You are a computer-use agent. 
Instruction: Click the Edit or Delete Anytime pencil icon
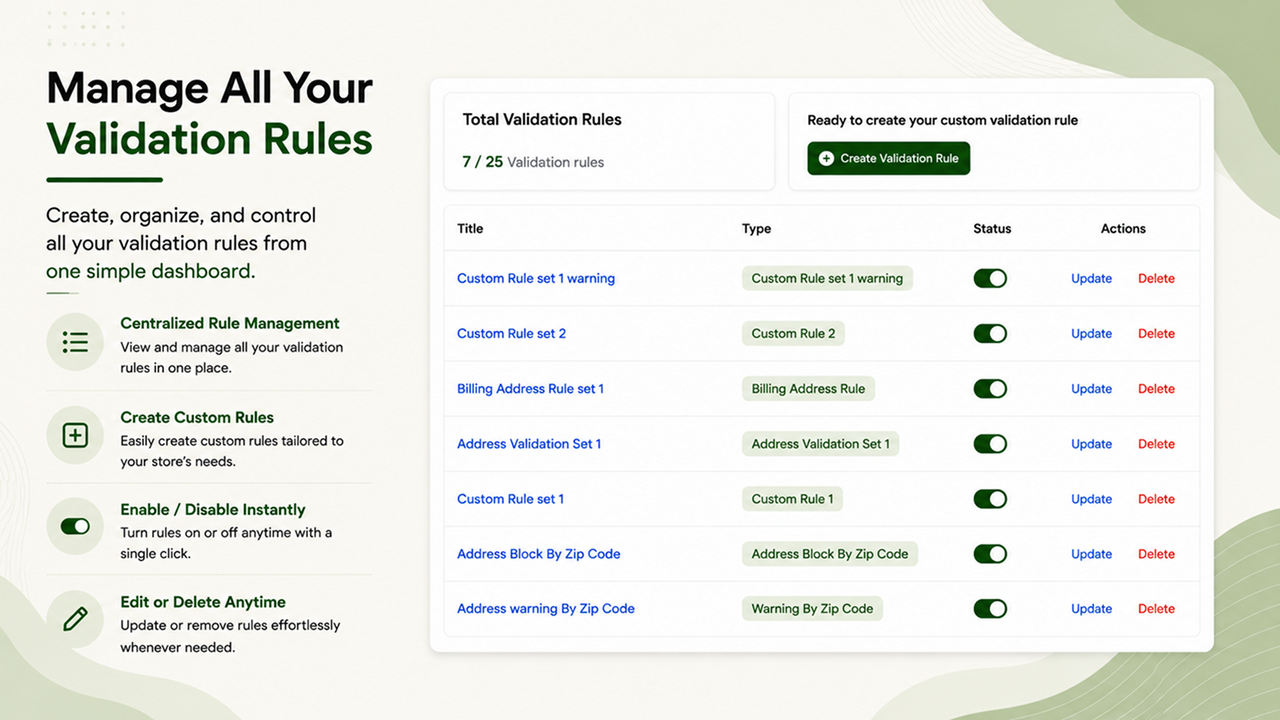(x=75, y=619)
